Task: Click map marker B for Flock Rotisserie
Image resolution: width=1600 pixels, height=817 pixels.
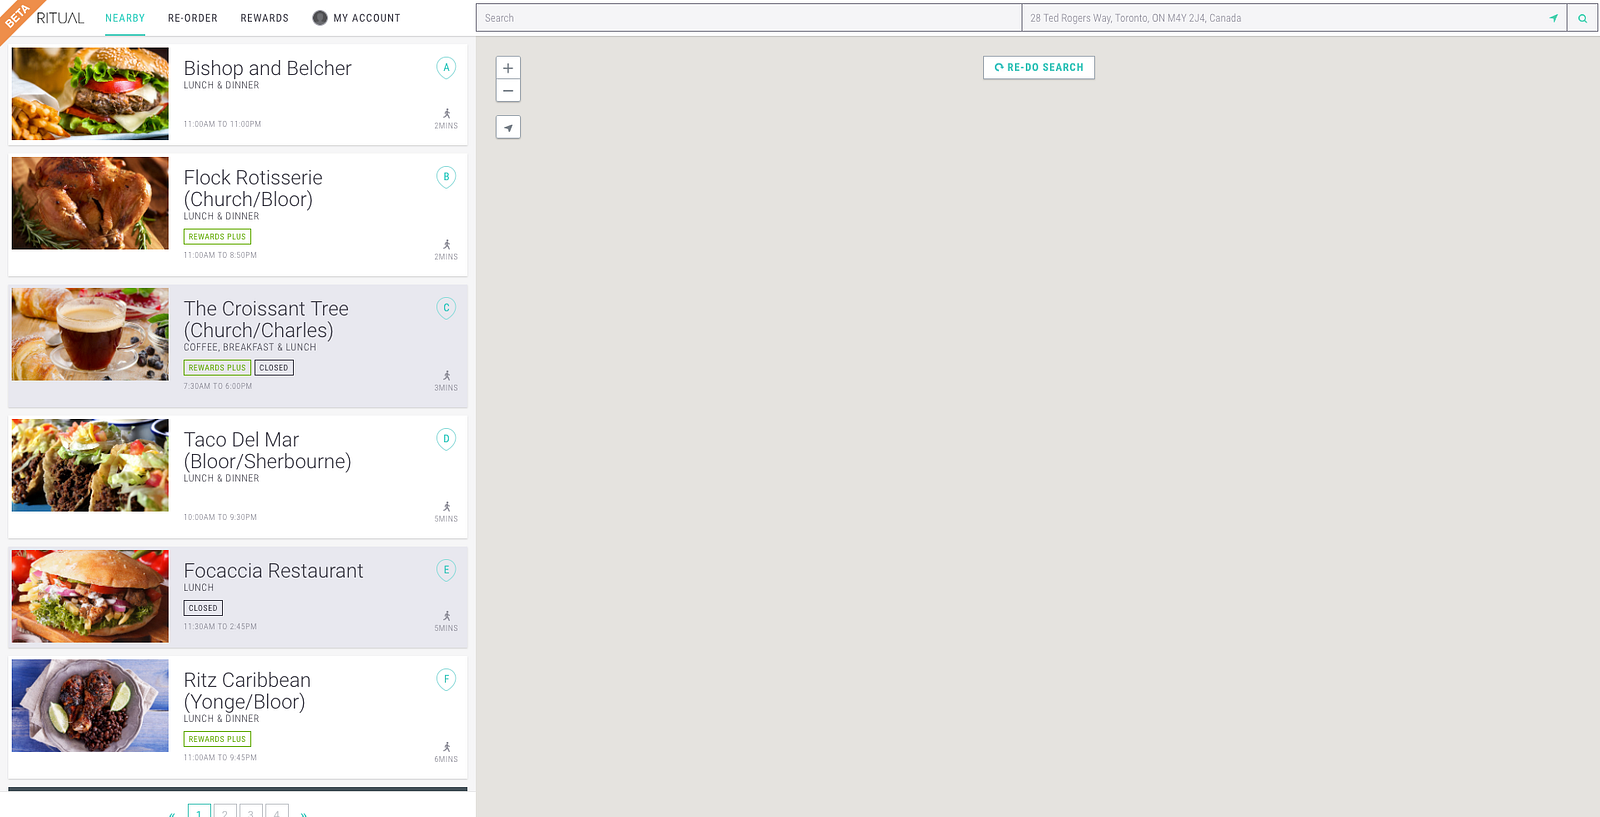Action: pyautogui.click(x=446, y=177)
